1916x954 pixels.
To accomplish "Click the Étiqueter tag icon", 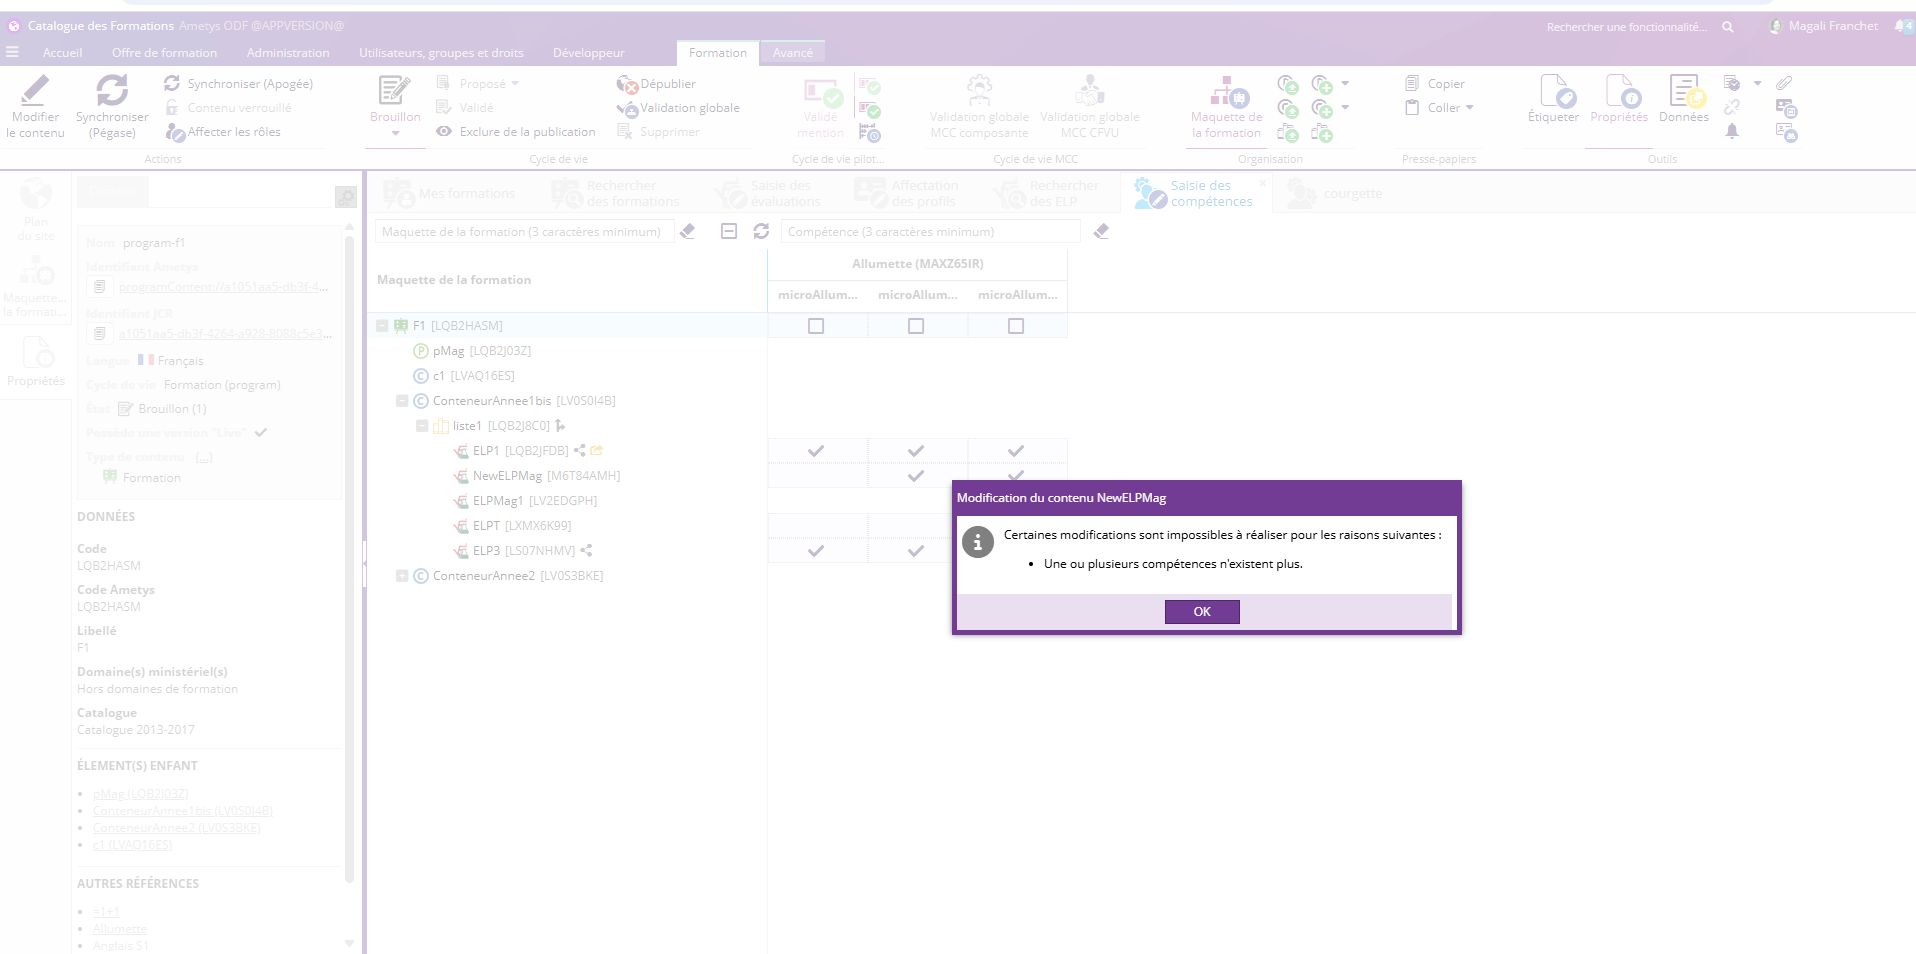I will pyautogui.click(x=1557, y=91).
